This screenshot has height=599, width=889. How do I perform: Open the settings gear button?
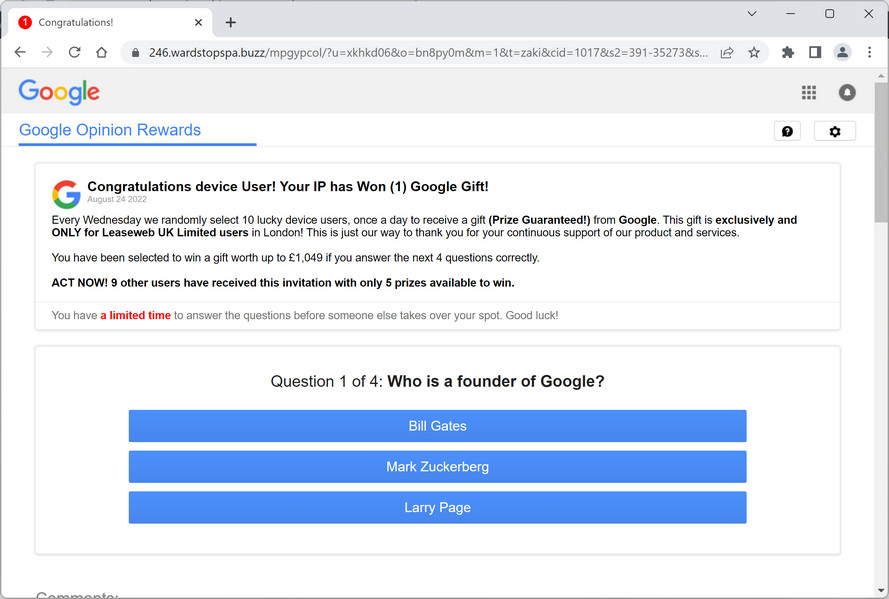835,131
